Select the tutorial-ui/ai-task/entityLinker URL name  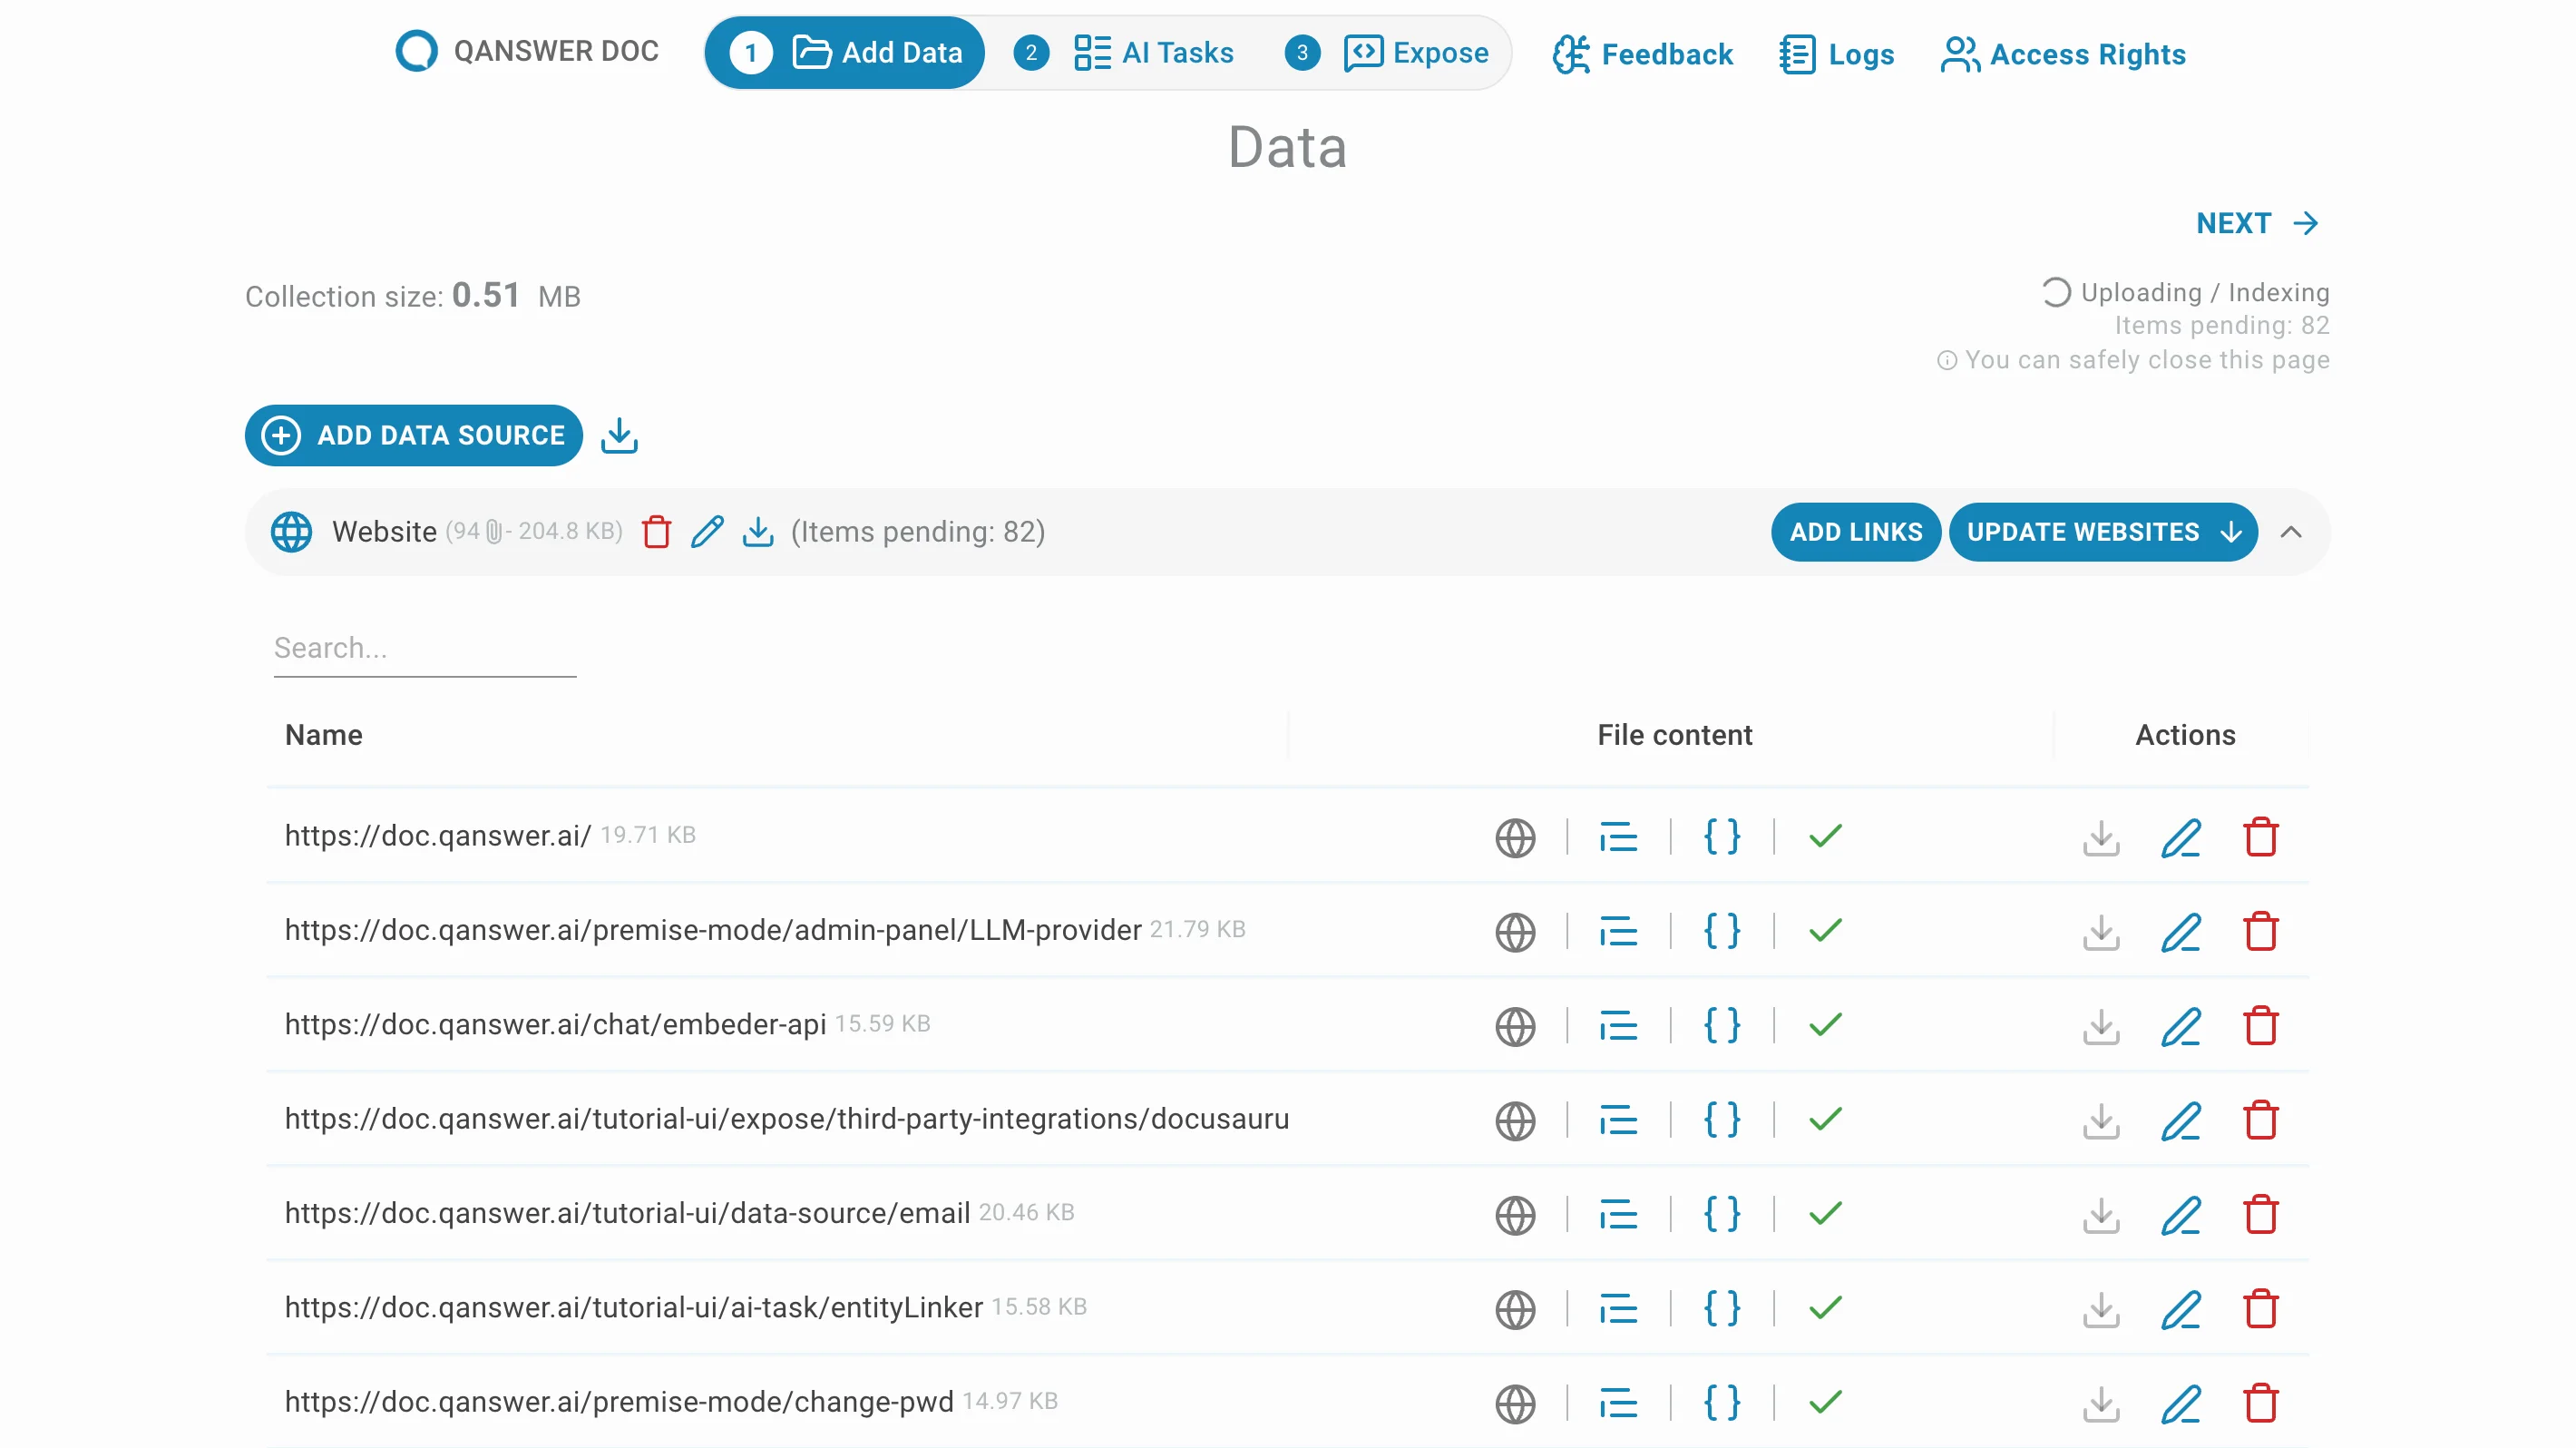click(x=634, y=1307)
